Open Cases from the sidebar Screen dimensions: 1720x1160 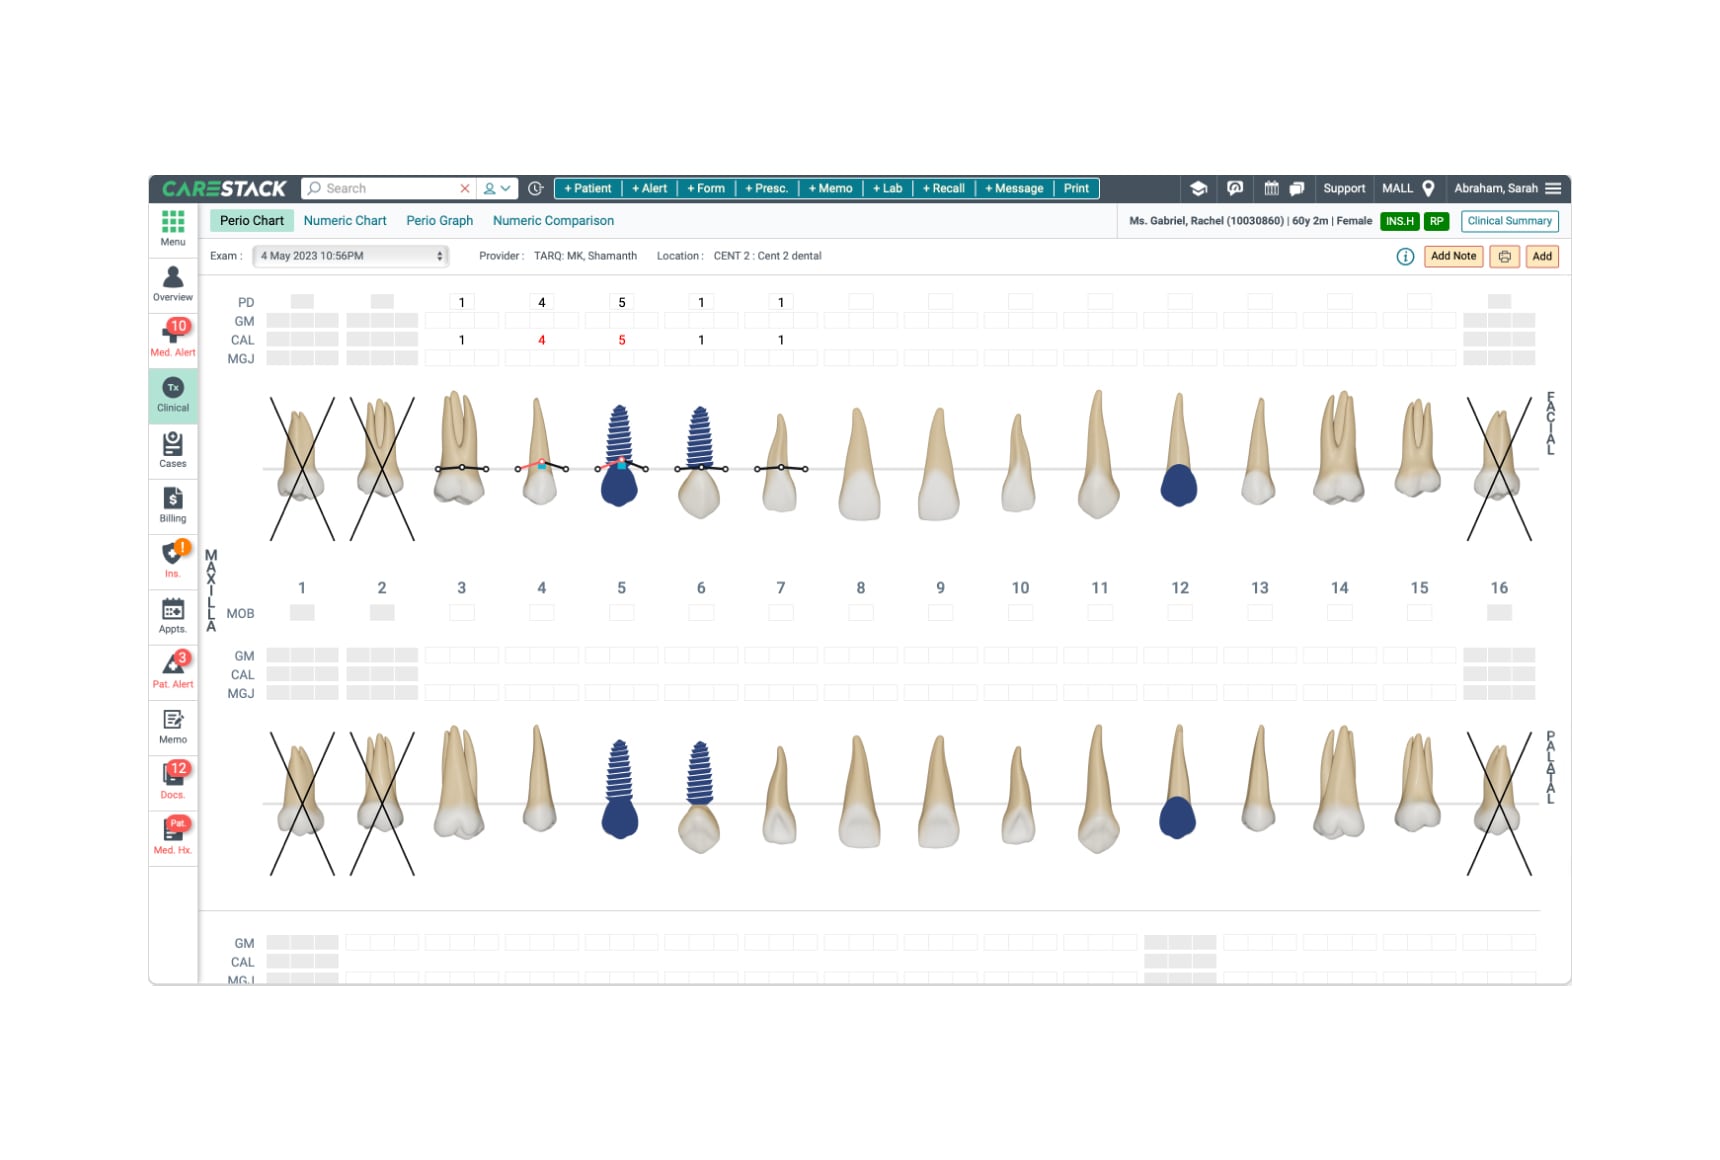click(173, 449)
